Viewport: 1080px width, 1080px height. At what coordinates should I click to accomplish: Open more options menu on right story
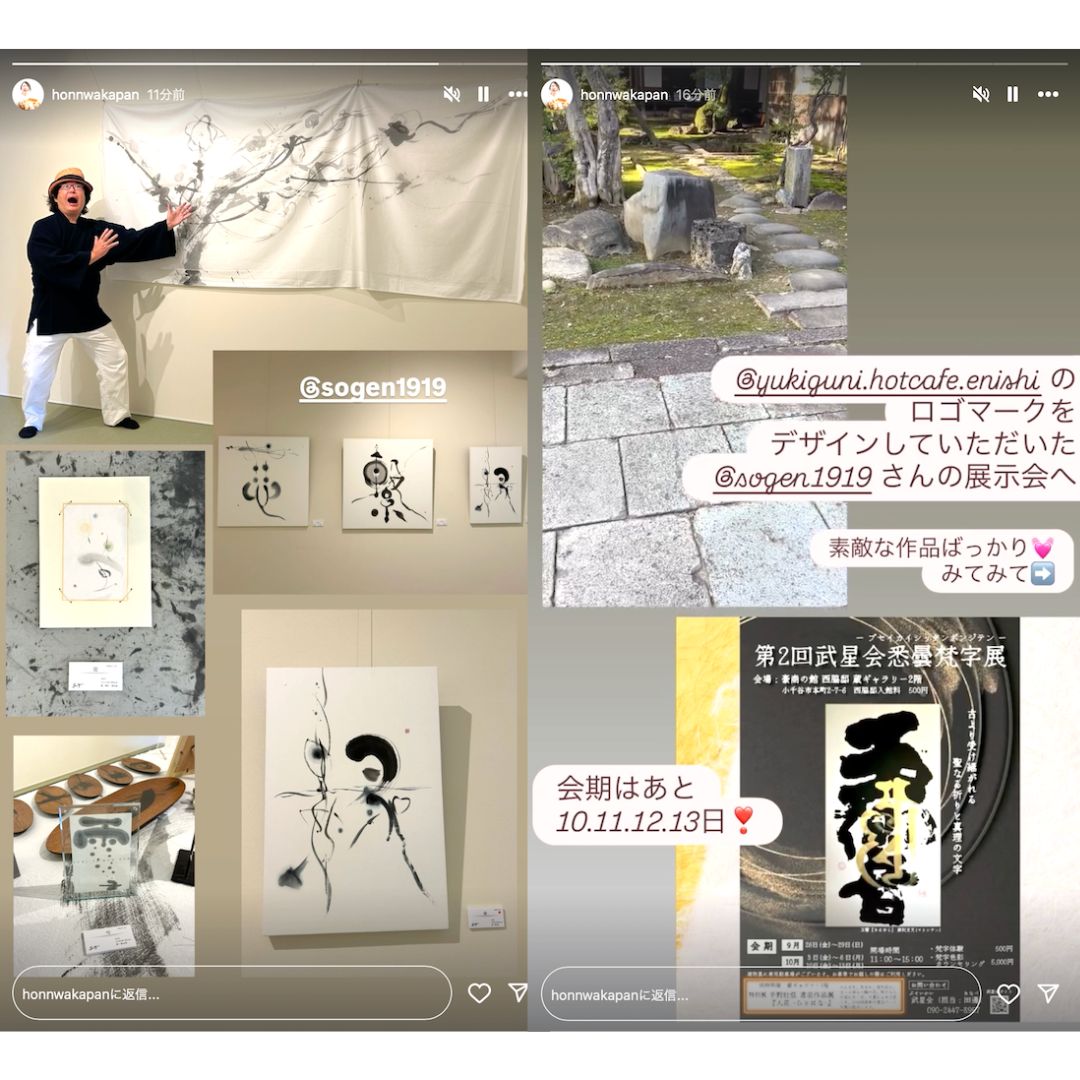[x=1048, y=94]
